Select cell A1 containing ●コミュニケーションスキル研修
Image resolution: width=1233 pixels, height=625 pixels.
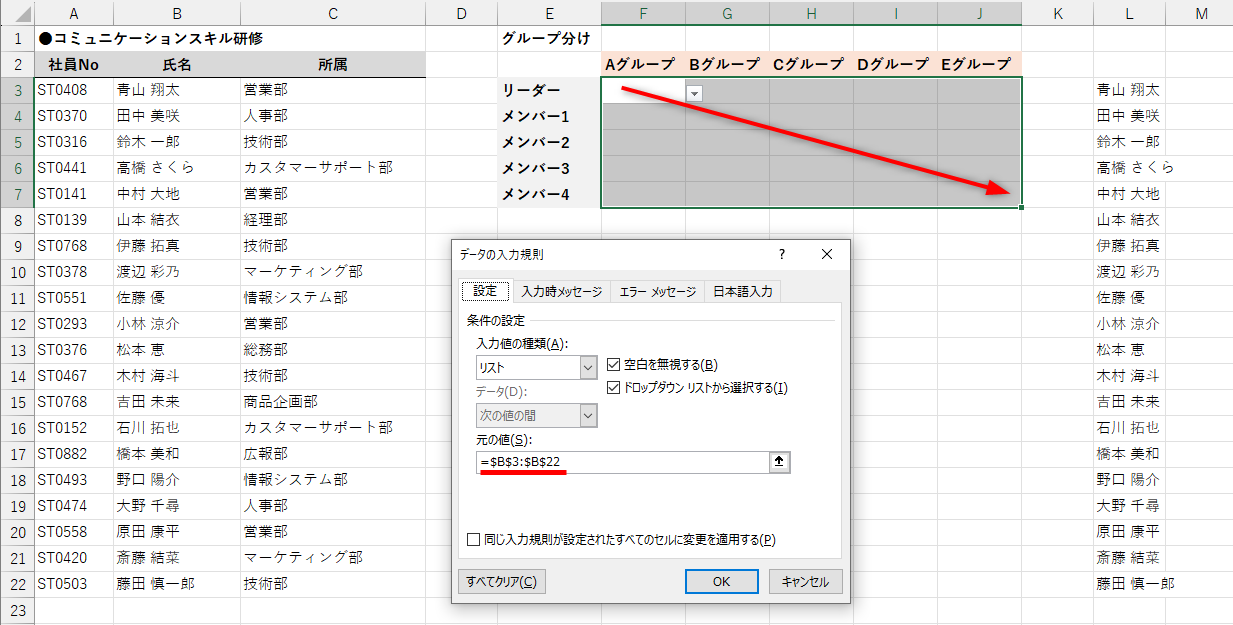tap(74, 37)
